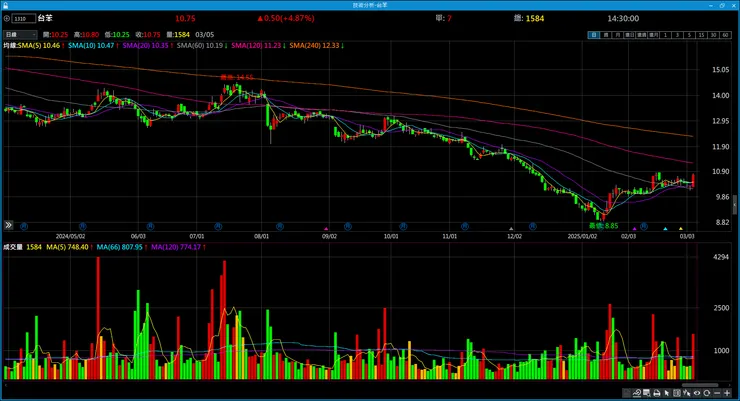Select the cursor pointer tool
Viewport: 740px width, 401px height.
[667, 393]
